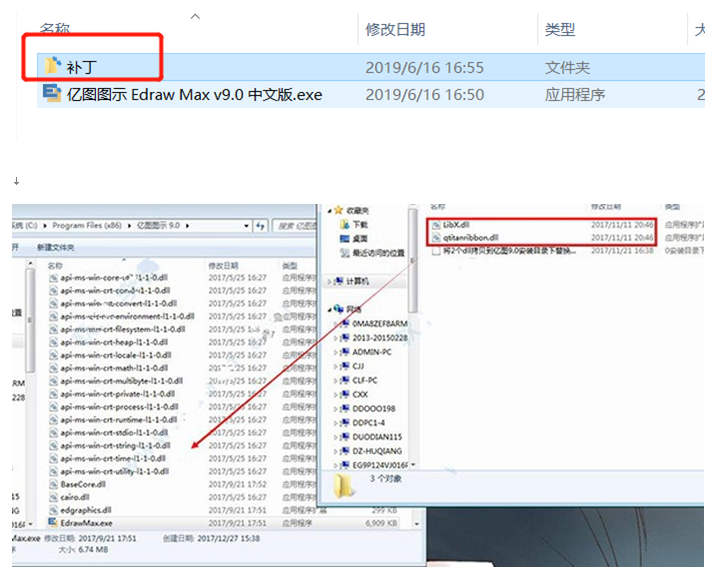
Task: Select the BaseCore.dll file icon
Action: pos(53,484)
